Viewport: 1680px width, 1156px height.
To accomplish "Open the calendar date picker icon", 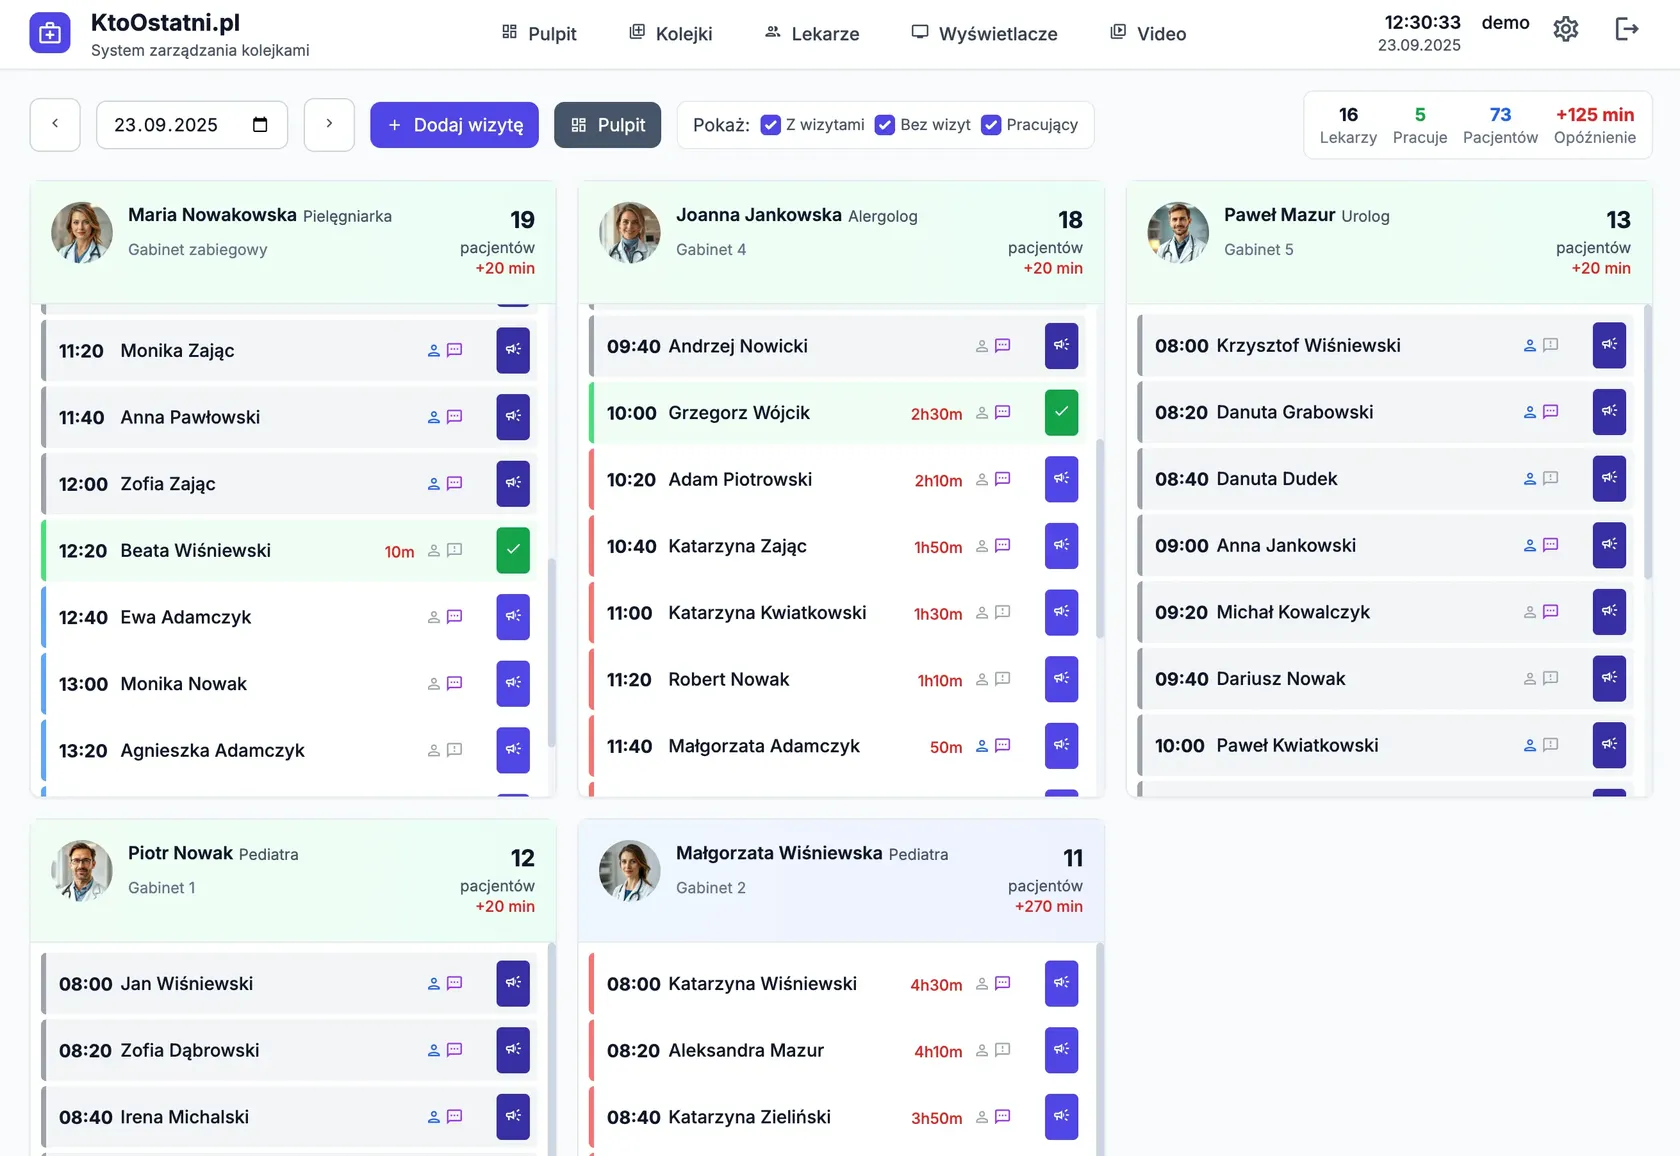I will (x=260, y=125).
